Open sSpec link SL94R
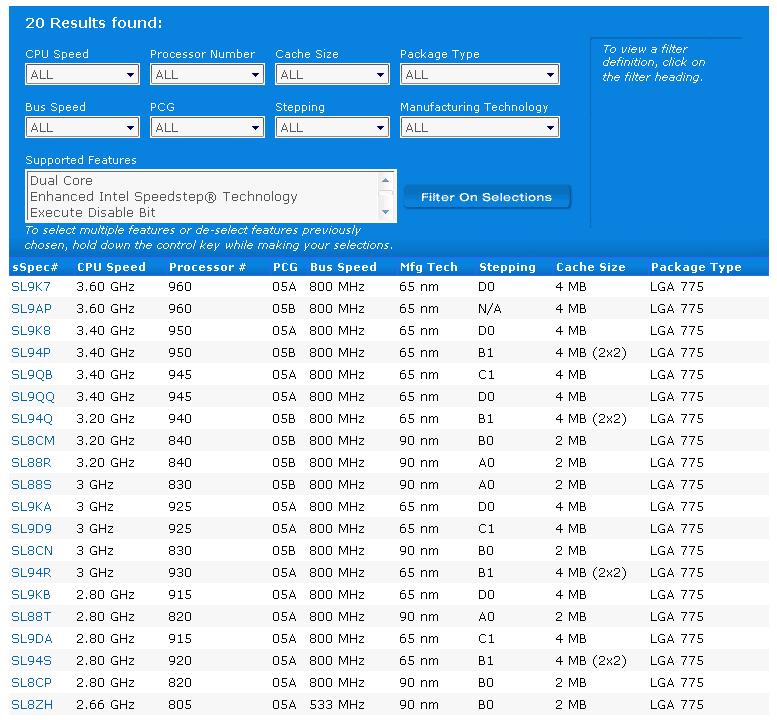The image size is (777, 720). (31, 573)
